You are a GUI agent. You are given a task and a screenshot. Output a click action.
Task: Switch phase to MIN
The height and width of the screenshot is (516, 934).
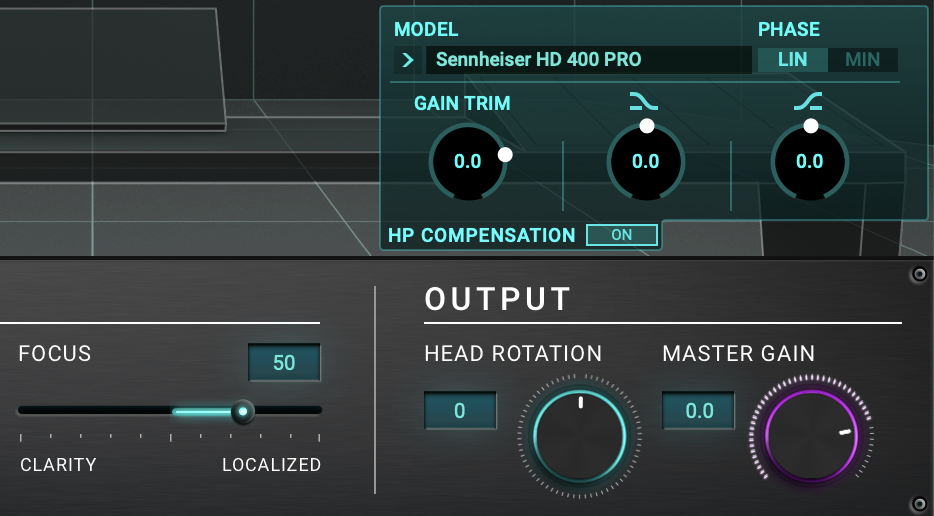[862, 60]
